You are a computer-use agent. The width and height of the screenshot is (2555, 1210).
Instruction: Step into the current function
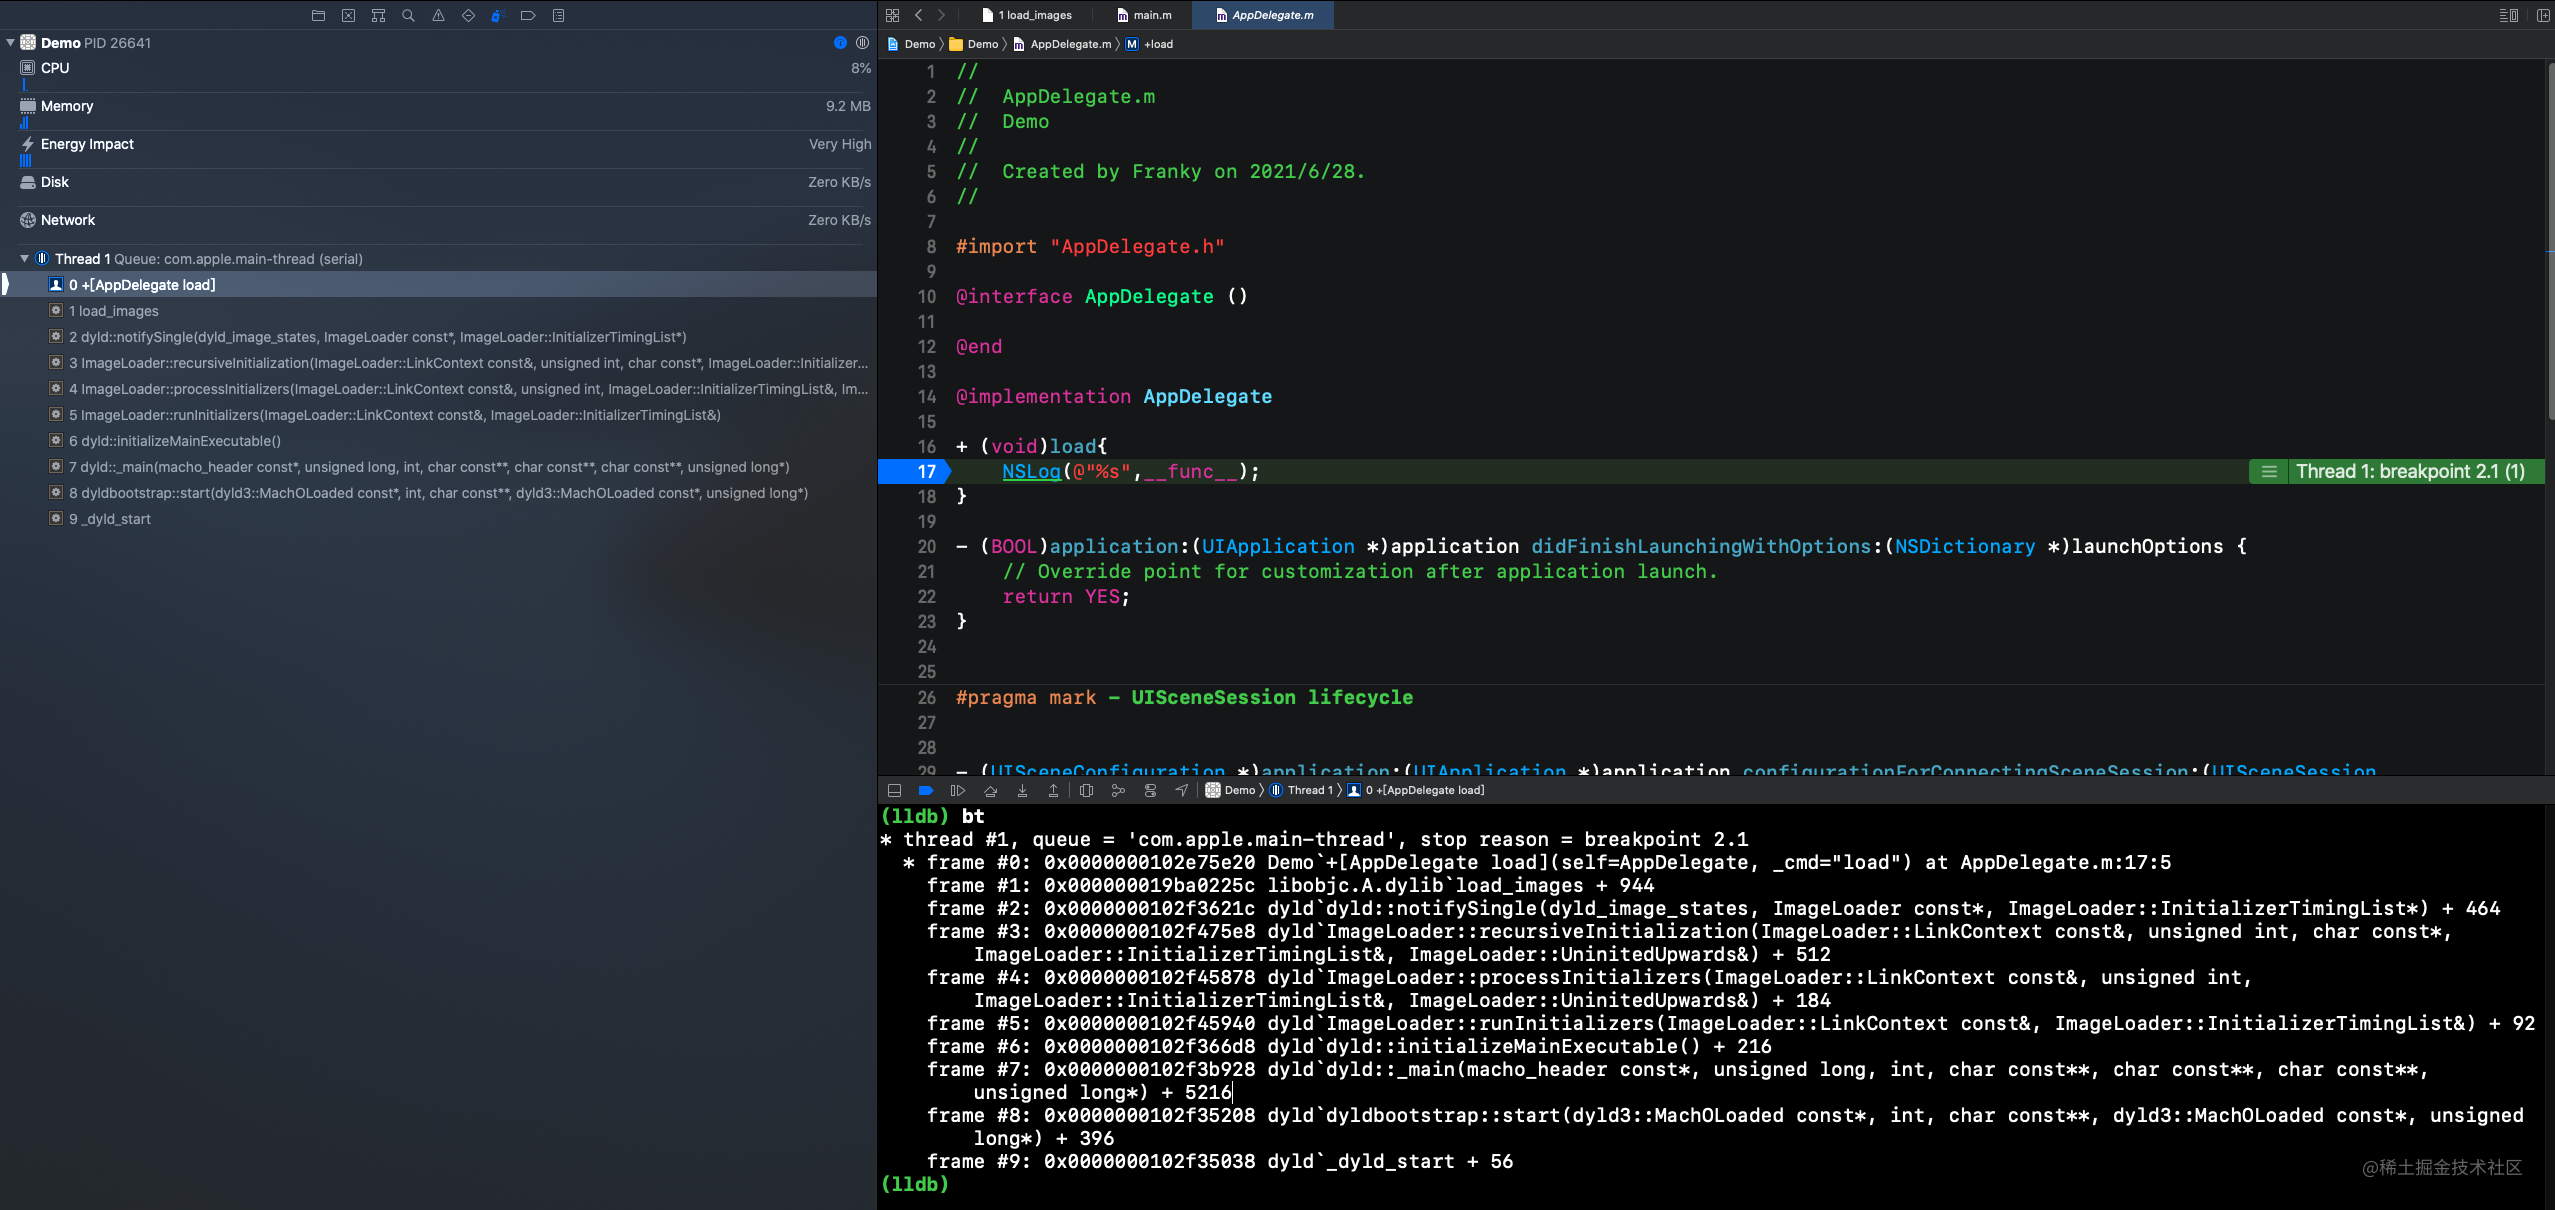pyautogui.click(x=1022, y=790)
